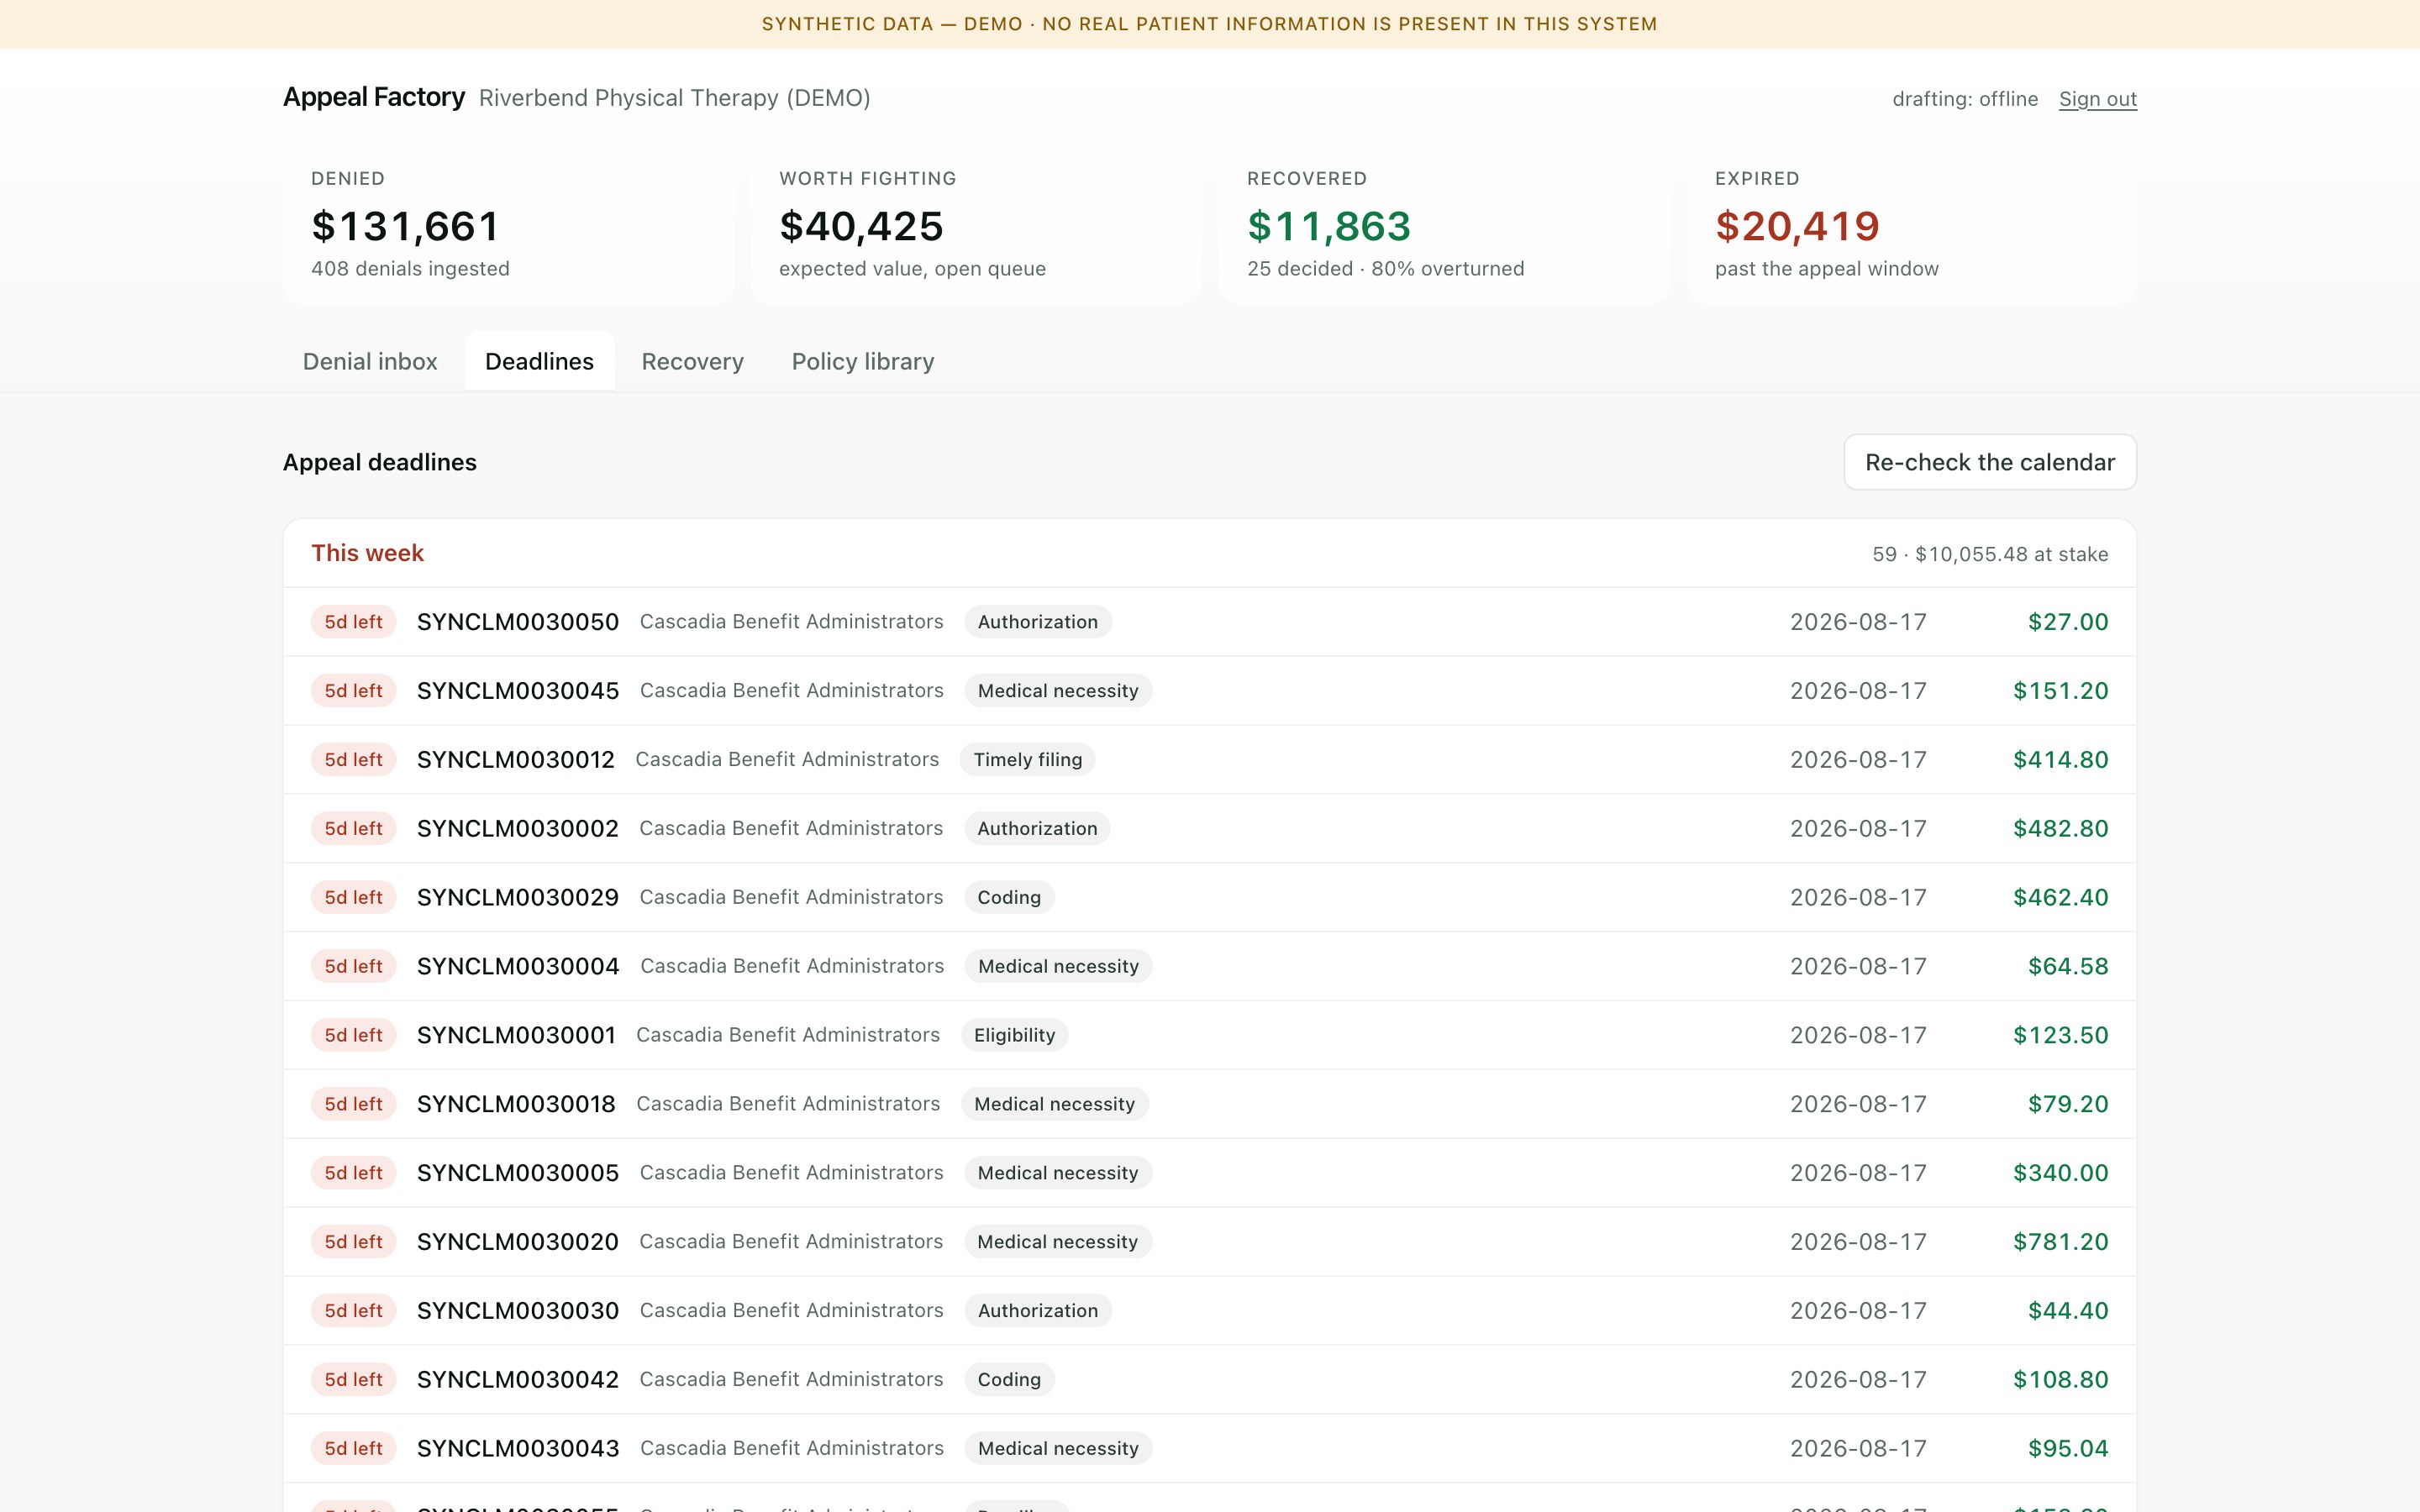The width and height of the screenshot is (2420, 1512).
Task: Click the Authorization tag on SYNCLM0030002
Action: pyautogui.click(x=1037, y=828)
